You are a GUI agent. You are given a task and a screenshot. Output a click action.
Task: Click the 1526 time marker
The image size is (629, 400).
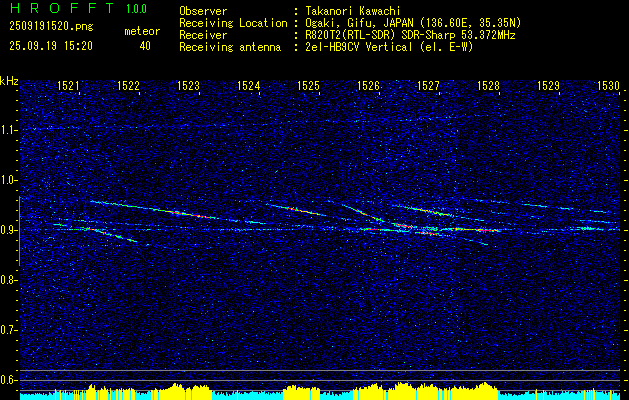click(x=369, y=85)
